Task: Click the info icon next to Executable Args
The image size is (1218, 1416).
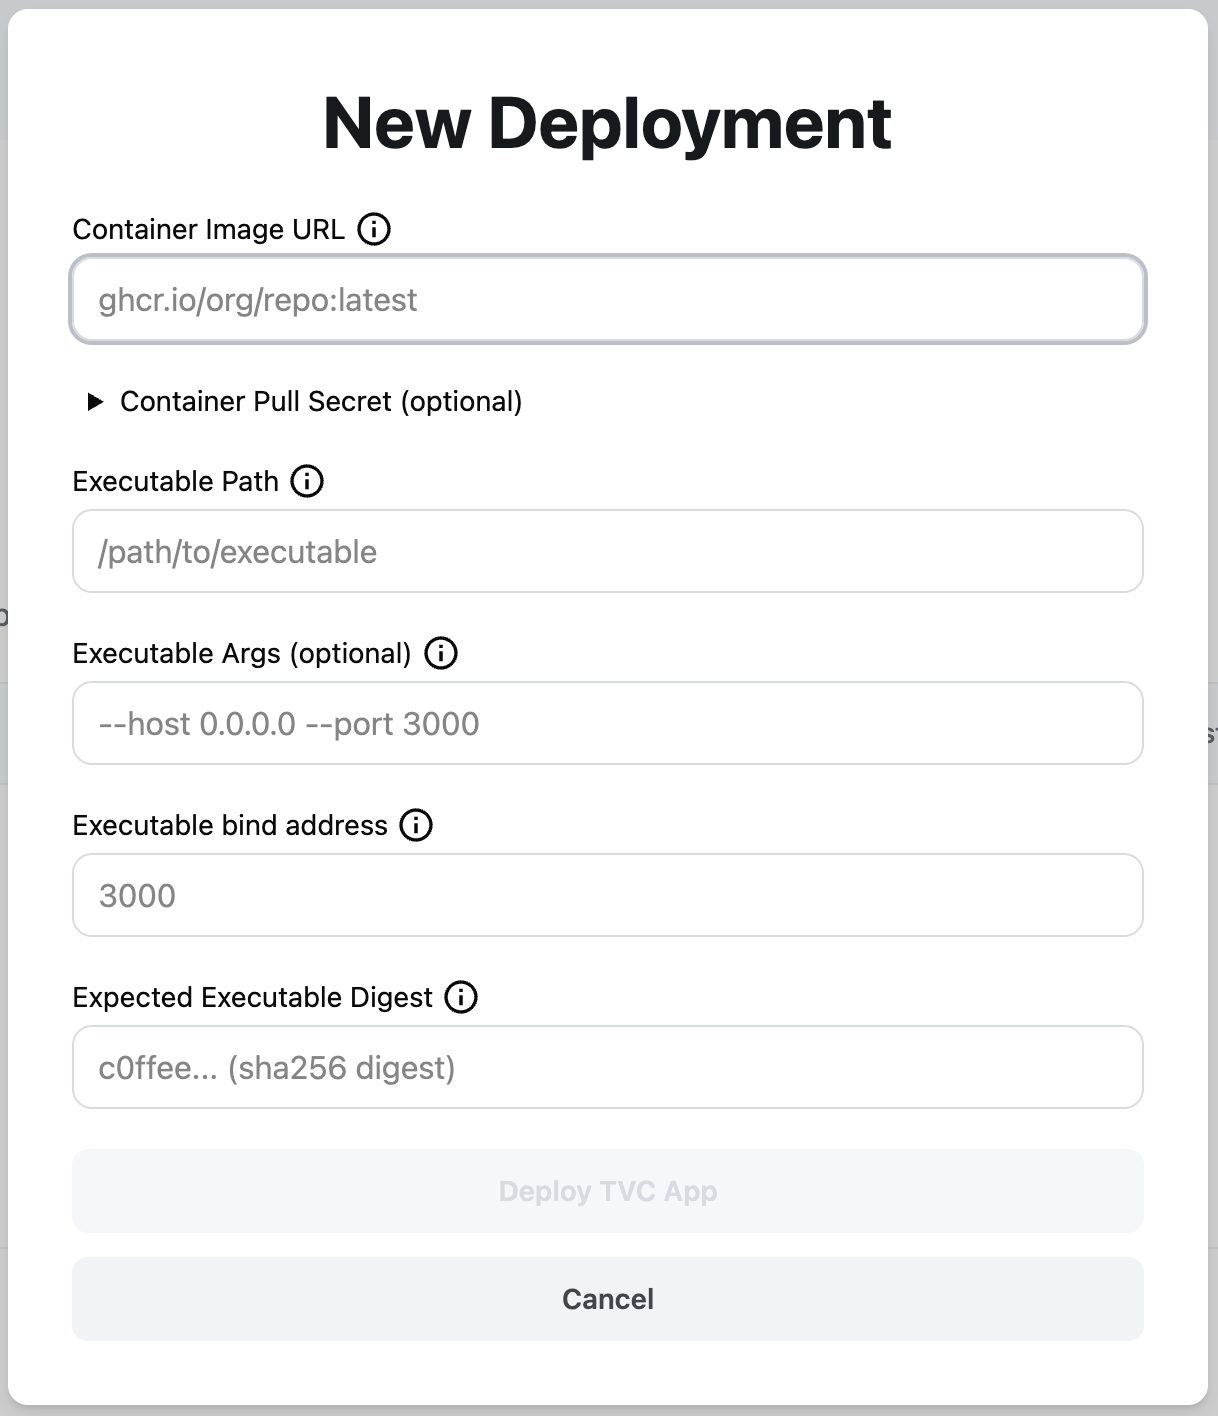Action: (440, 653)
